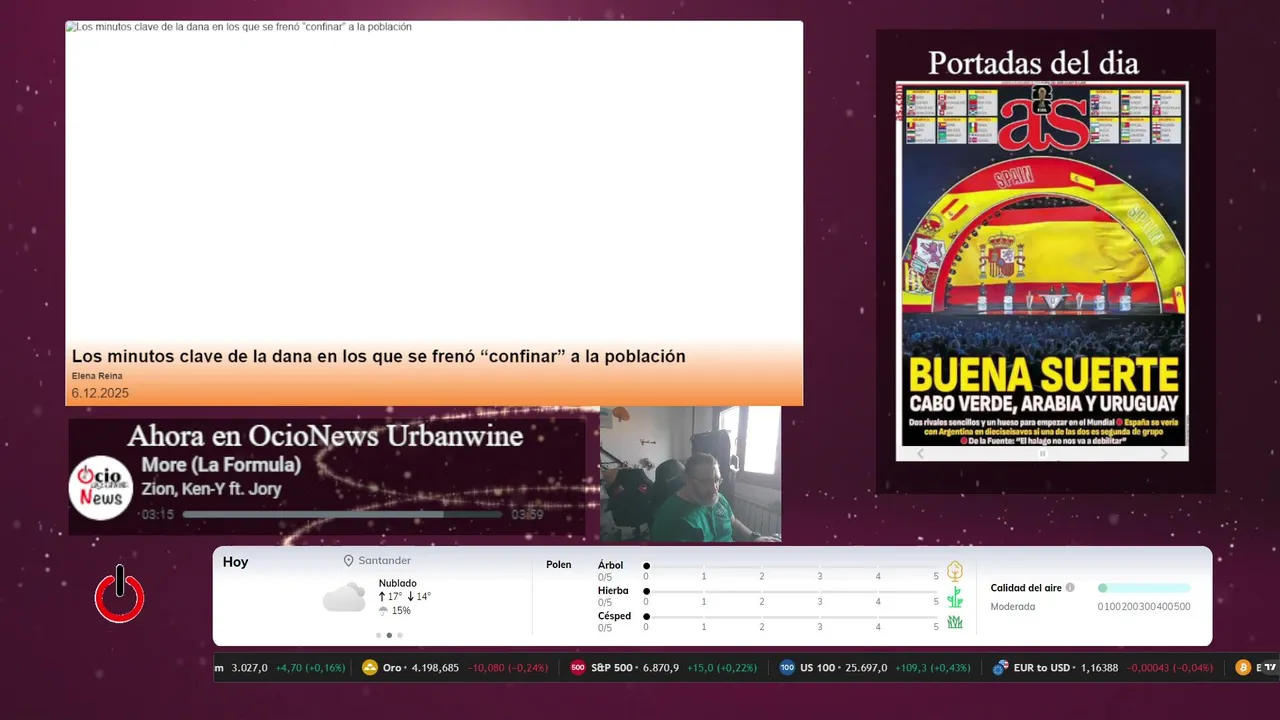This screenshot has width=1280, height=720.
Task: Click elapsed time 03:15
Action: click(158, 515)
